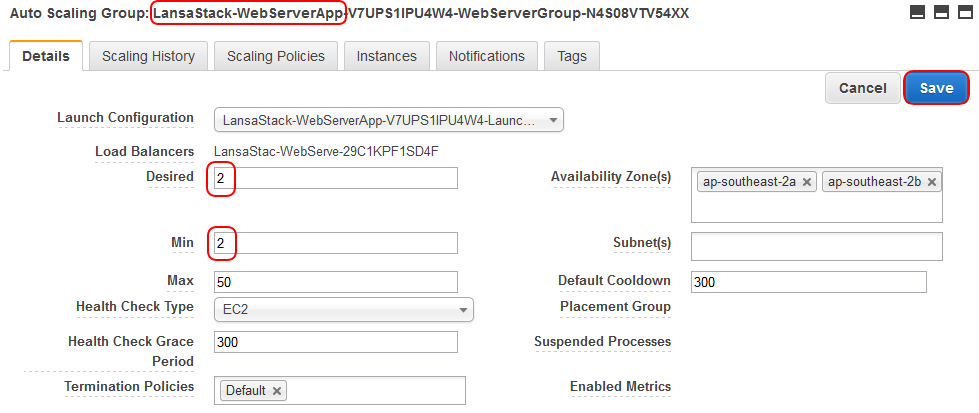The image size is (979, 413).
Task: Click into the Desired capacity field
Action: point(336,178)
